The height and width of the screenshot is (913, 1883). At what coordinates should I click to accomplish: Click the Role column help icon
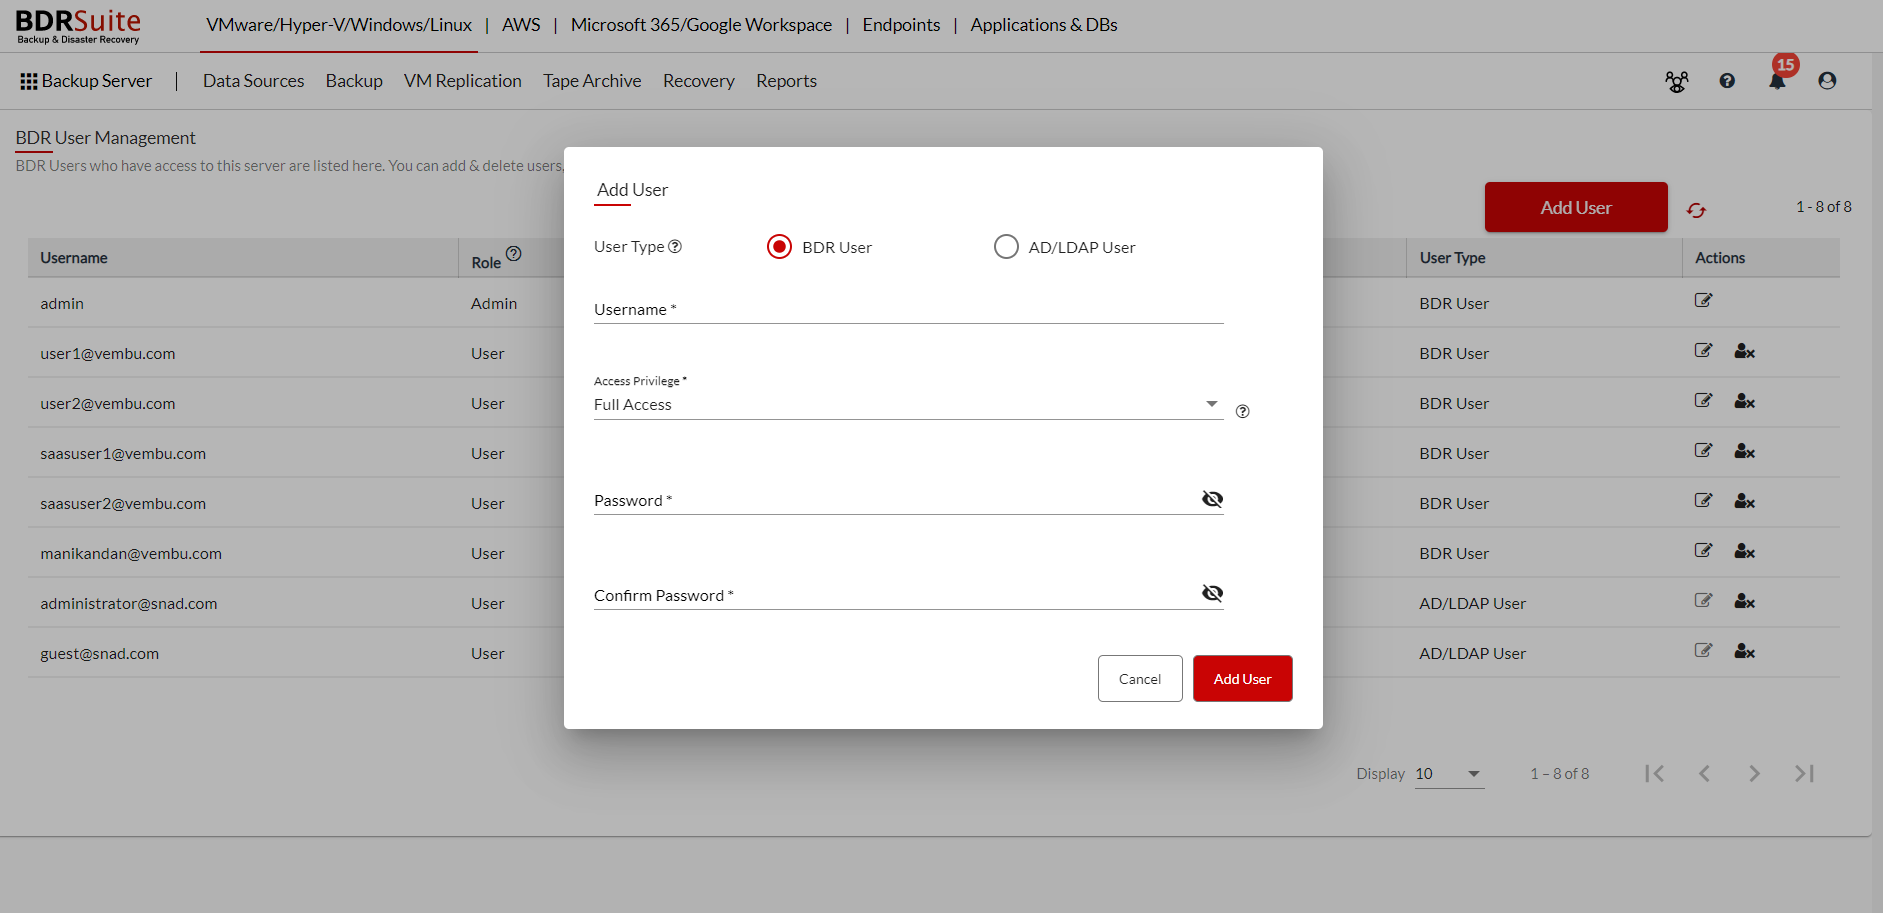point(513,254)
